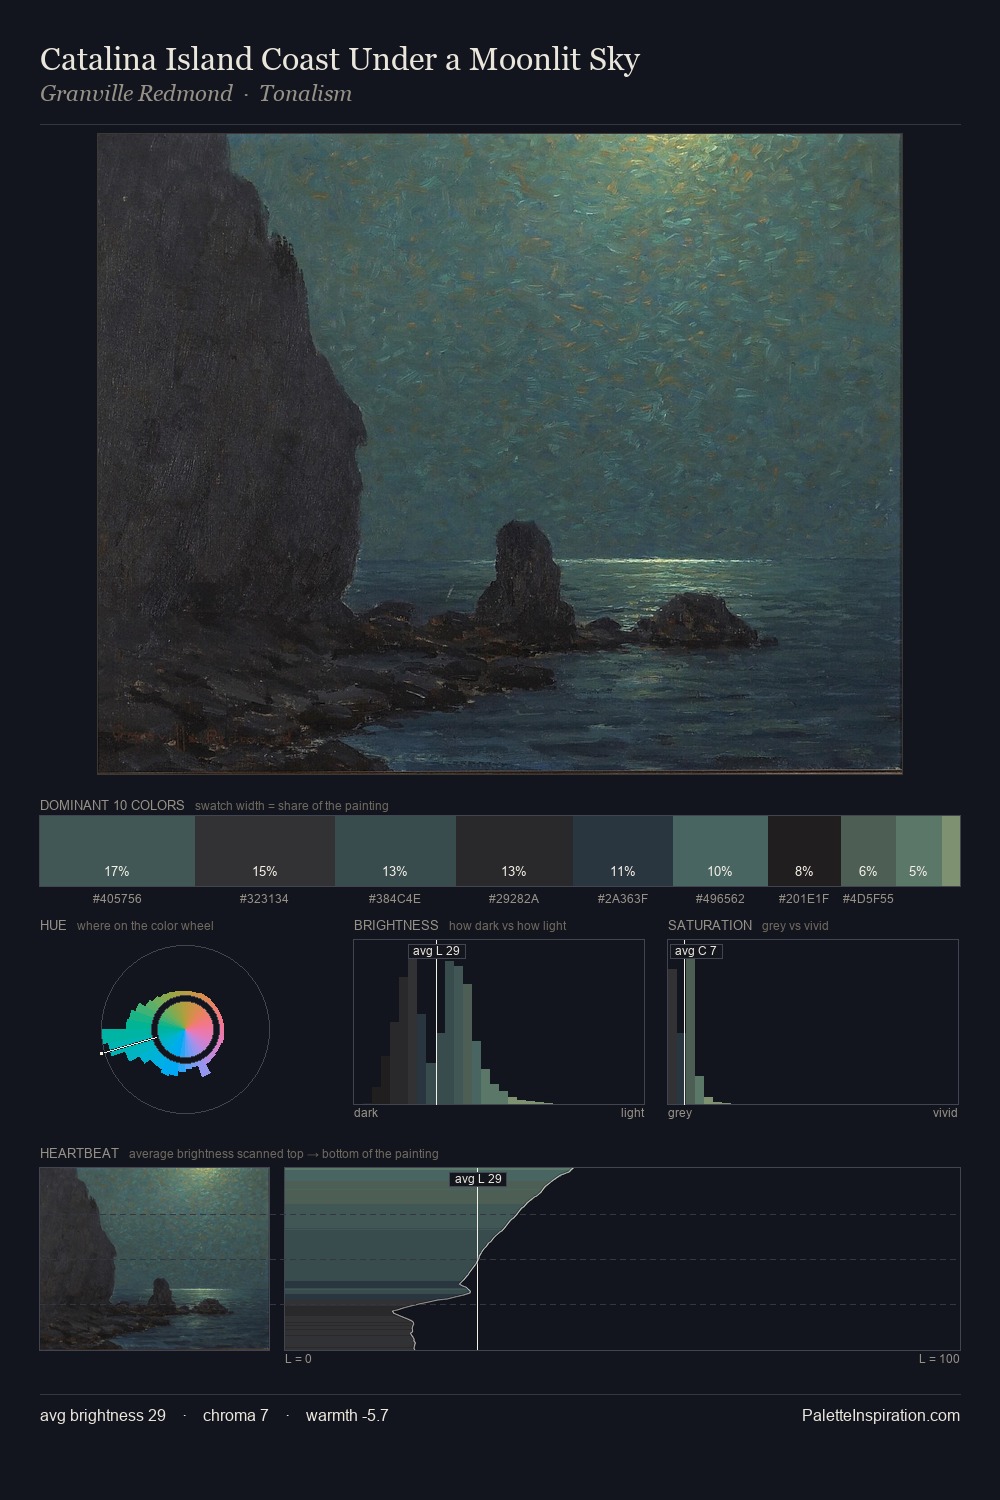This screenshot has width=1000, height=1500.
Task: Click the color wheel in the hue chart
Action: [x=185, y=1029]
